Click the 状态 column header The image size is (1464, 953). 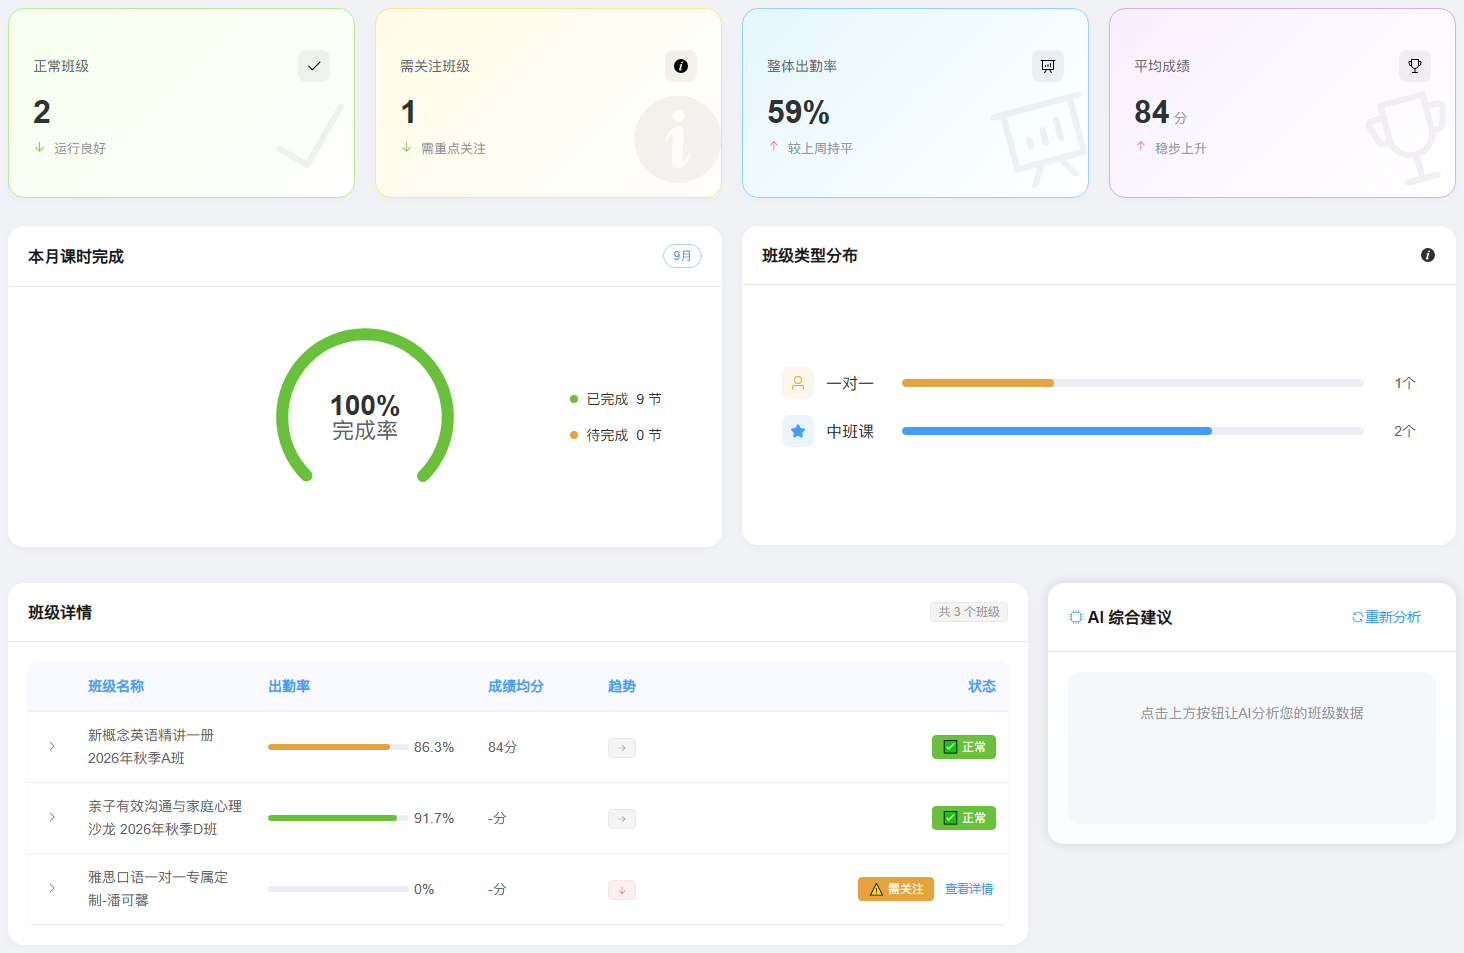pyautogui.click(x=982, y=686)
